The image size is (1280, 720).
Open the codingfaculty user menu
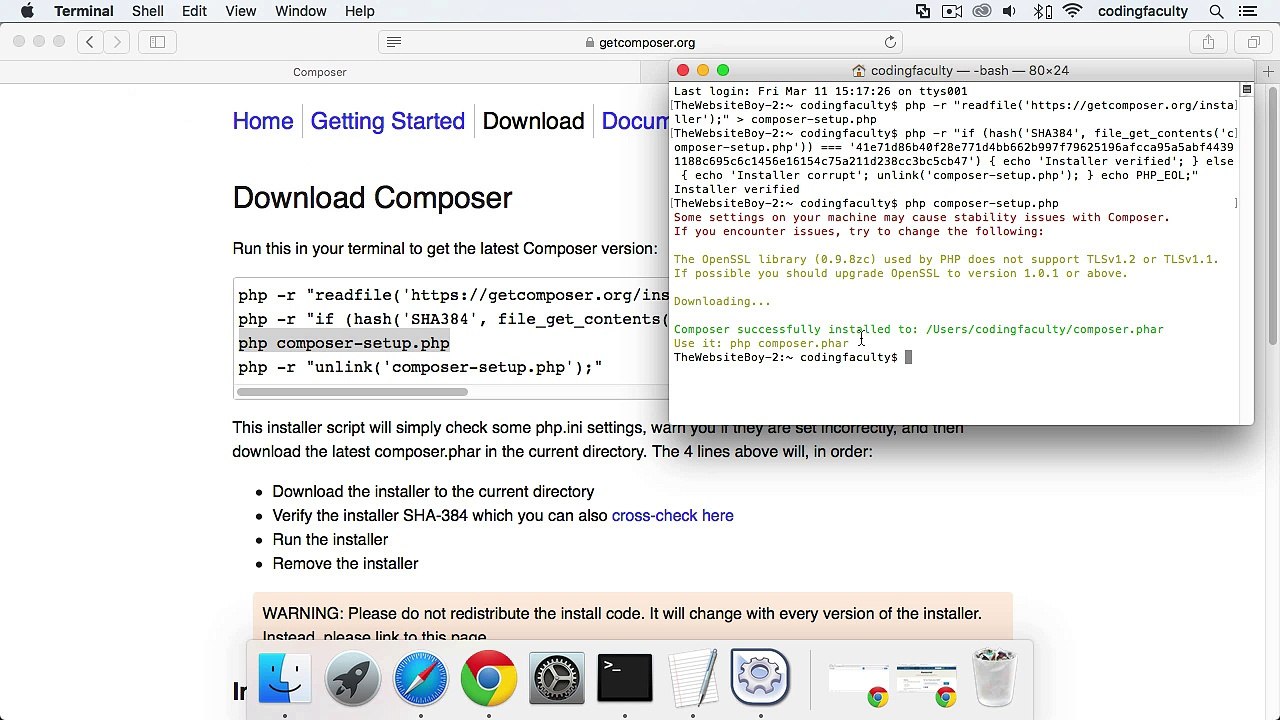click(x=1143, y=11)
